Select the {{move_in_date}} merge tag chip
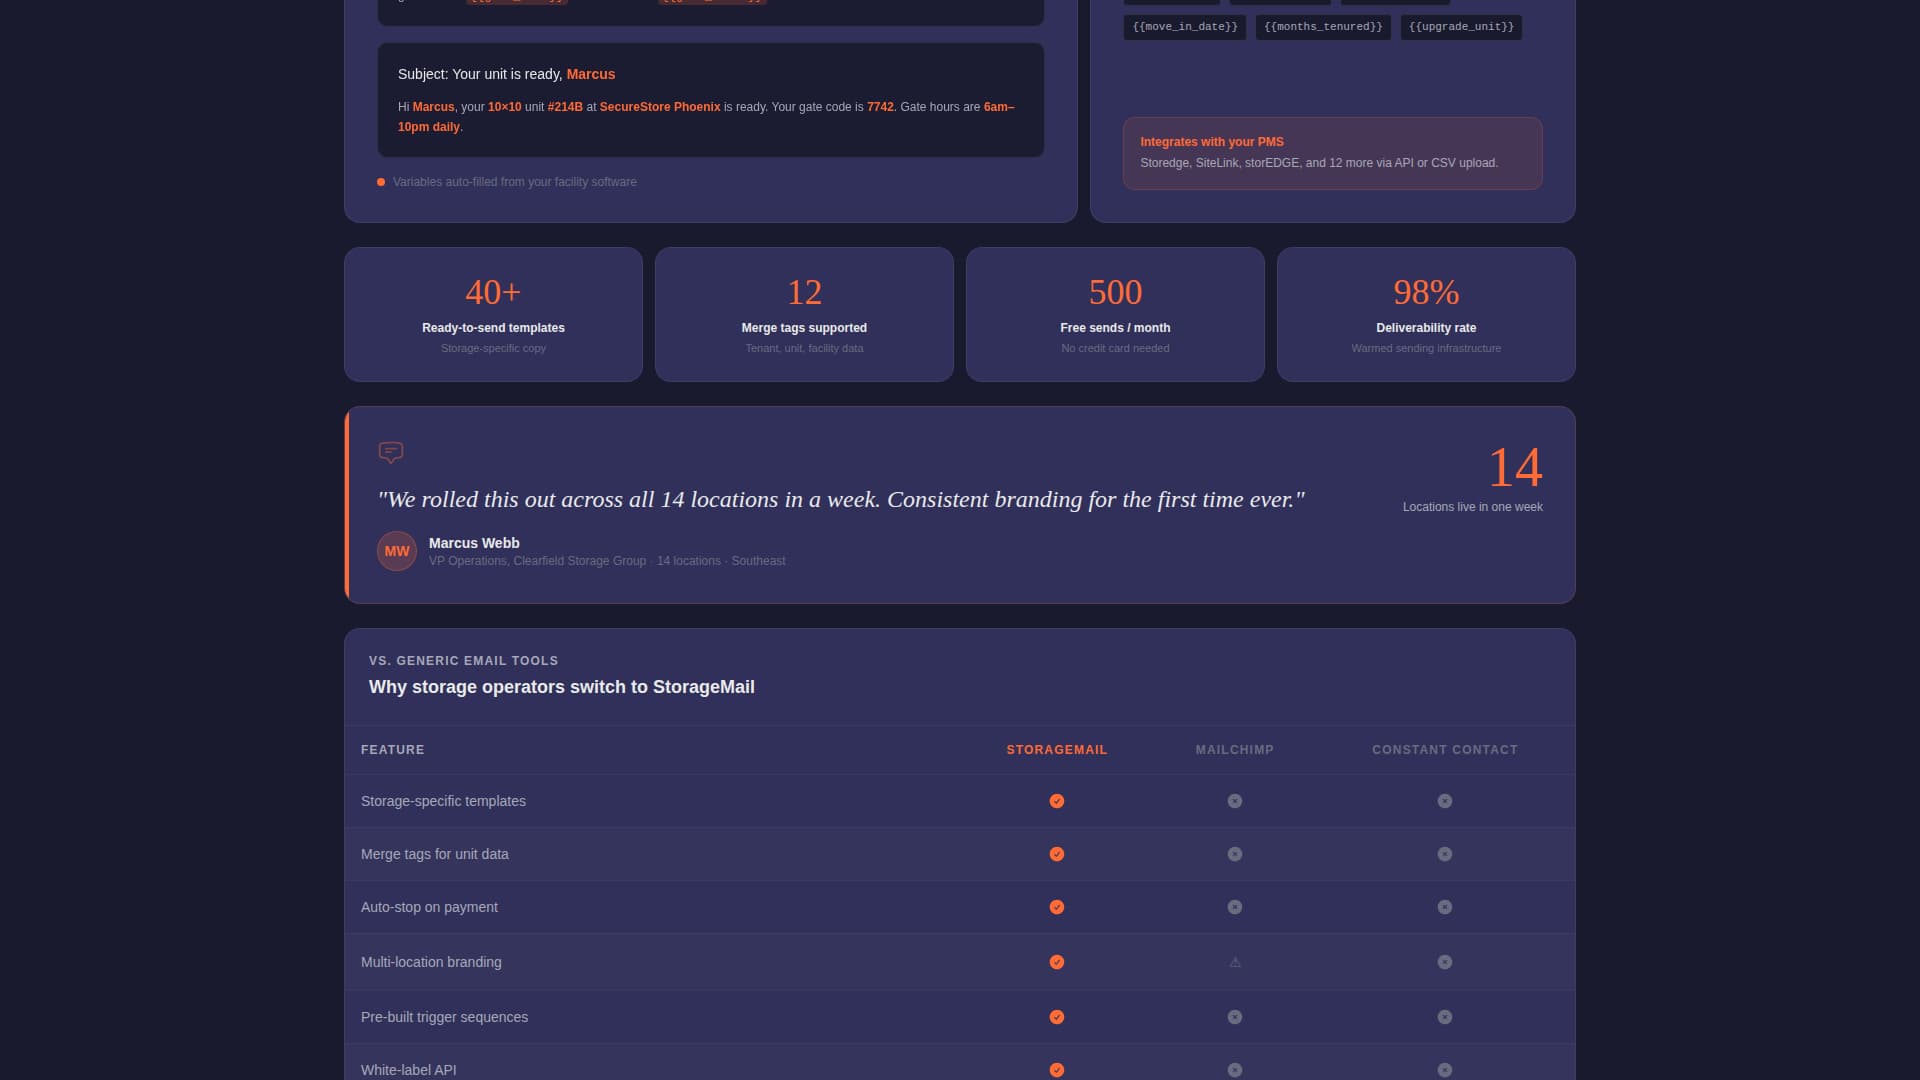 (x=1185, y=27)
